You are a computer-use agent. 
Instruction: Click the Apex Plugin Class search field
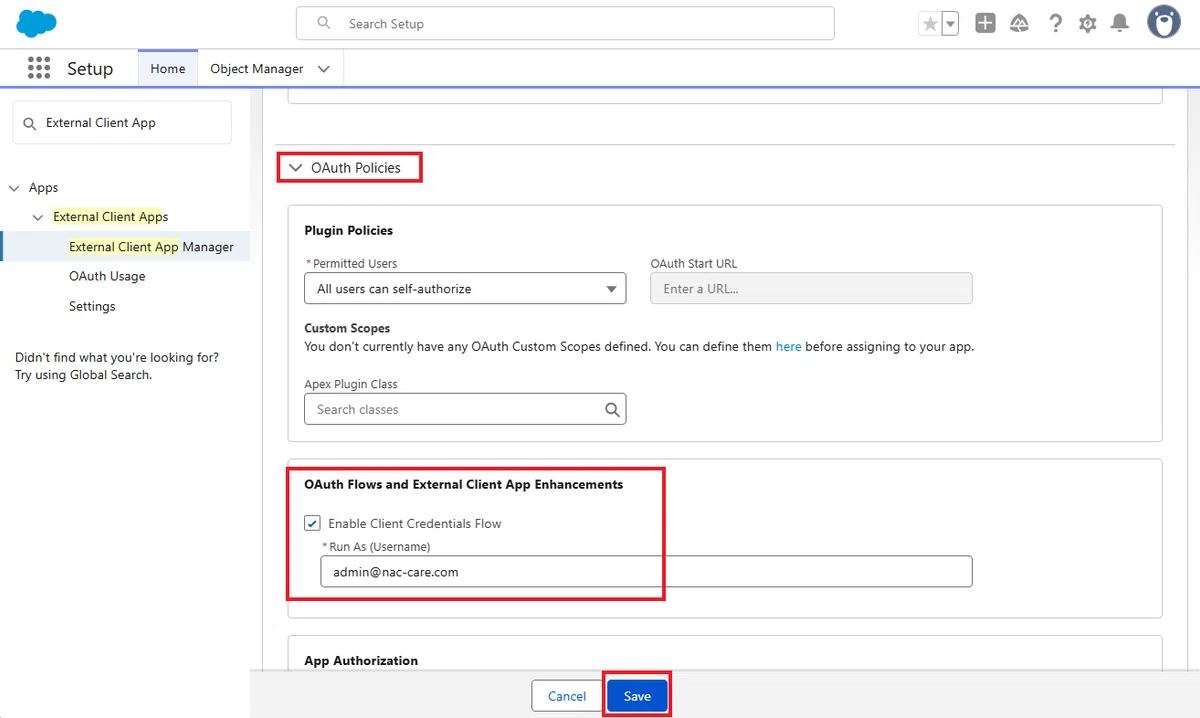(465, 409)
